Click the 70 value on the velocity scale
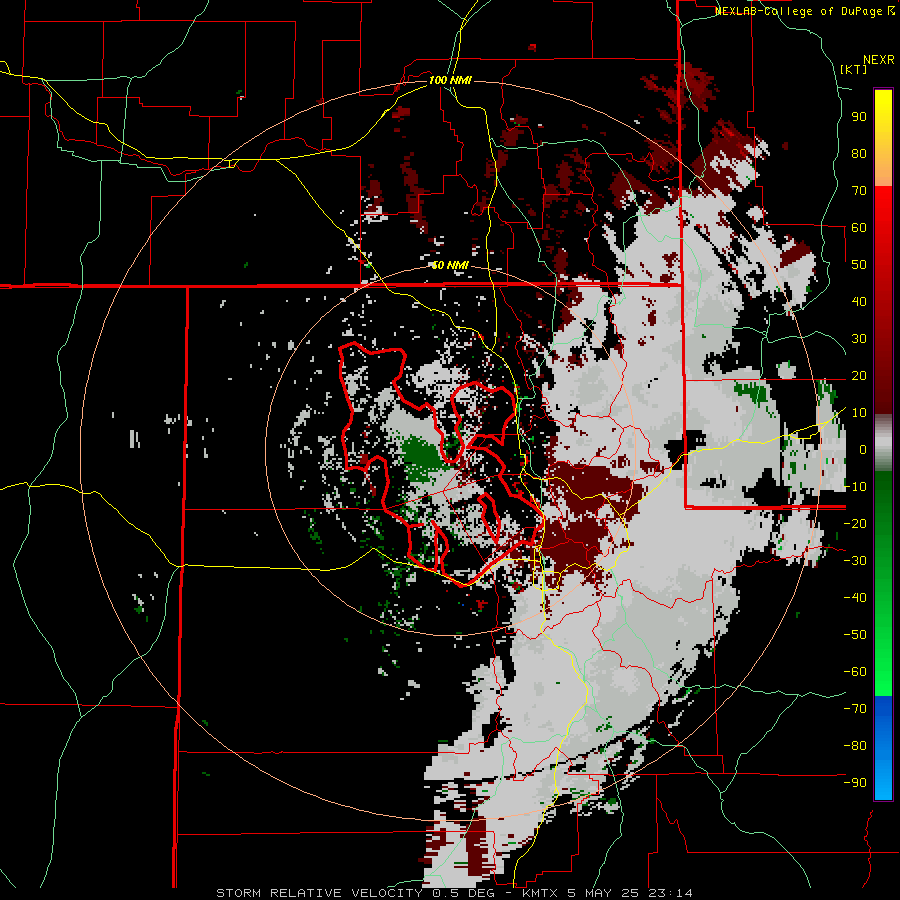The height and width of the screenshot is (900, 900). pos(859,191)
